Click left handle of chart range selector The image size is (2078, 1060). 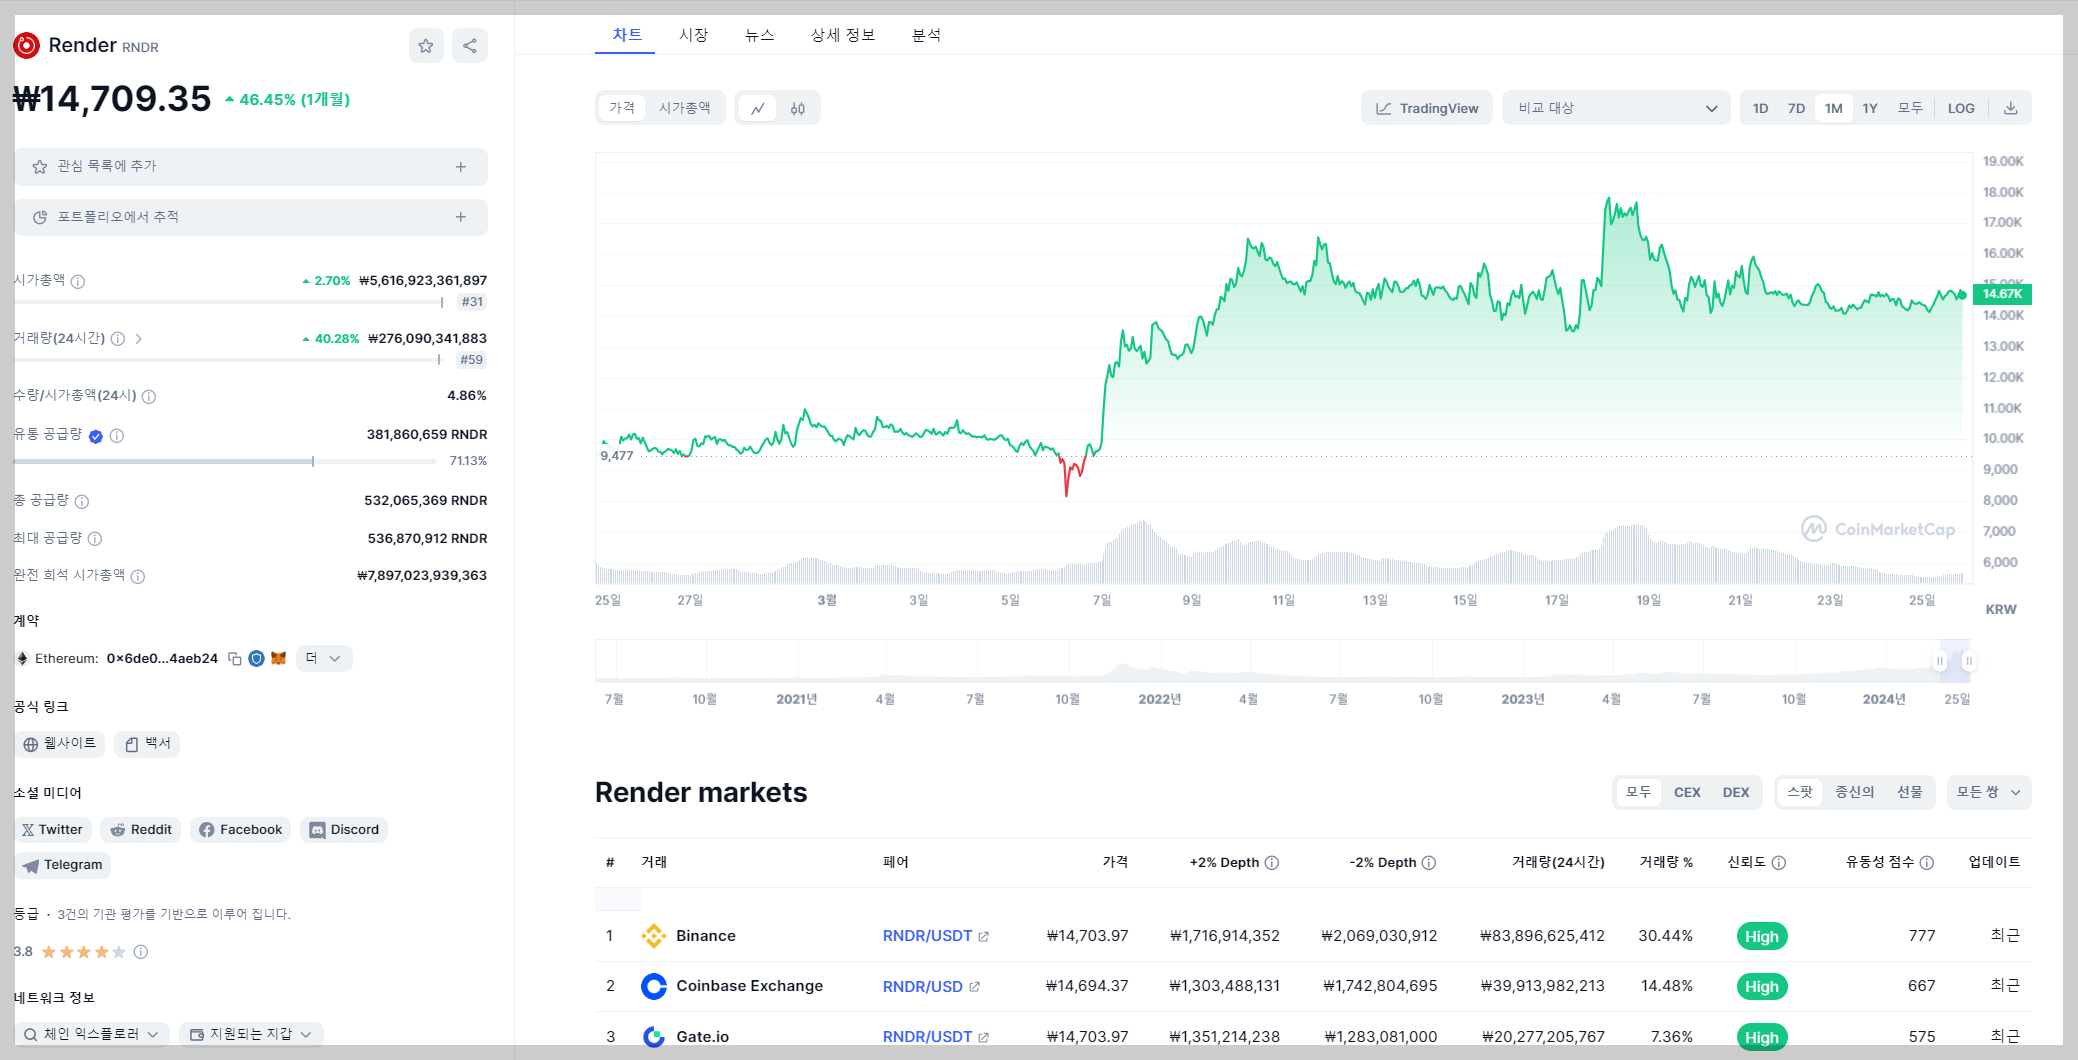click(1940, 661)
